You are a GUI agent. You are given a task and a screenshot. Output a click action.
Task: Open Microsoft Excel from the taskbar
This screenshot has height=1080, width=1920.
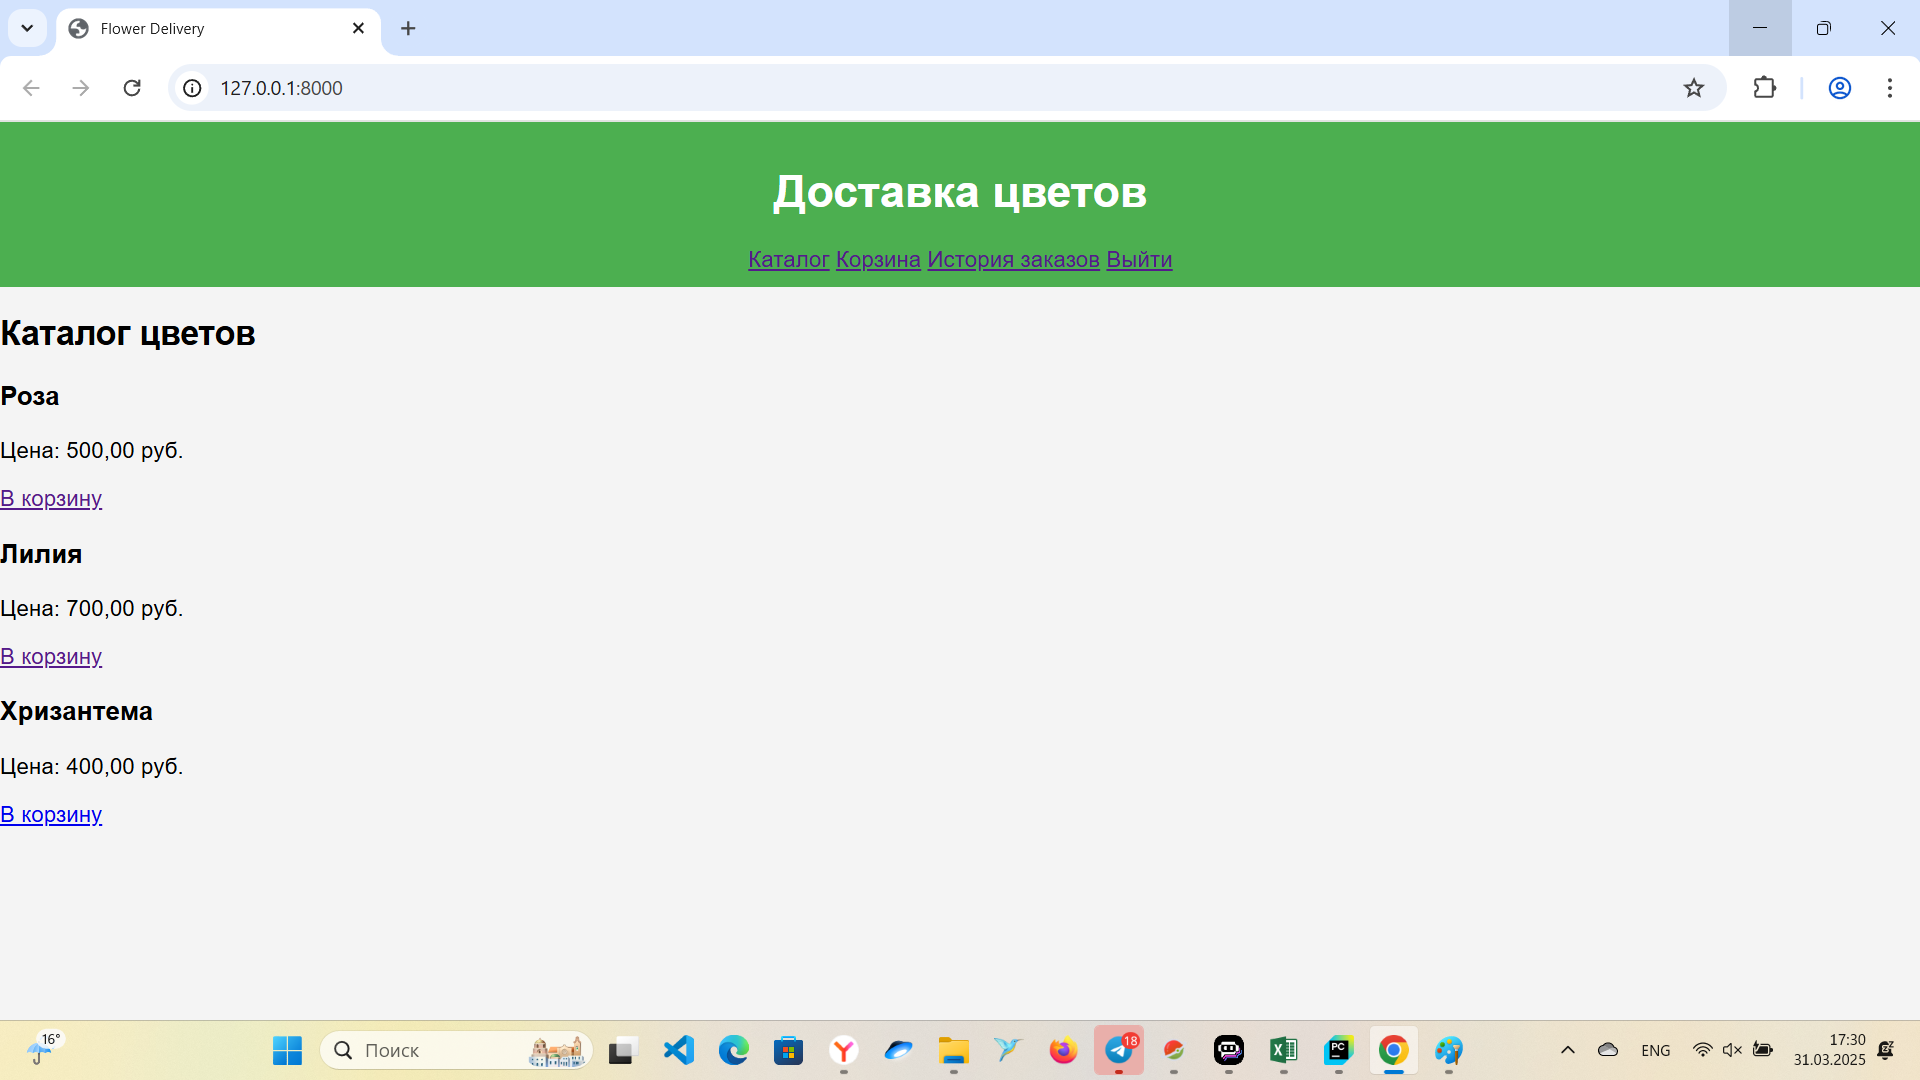click(x=1283, y=1050)
